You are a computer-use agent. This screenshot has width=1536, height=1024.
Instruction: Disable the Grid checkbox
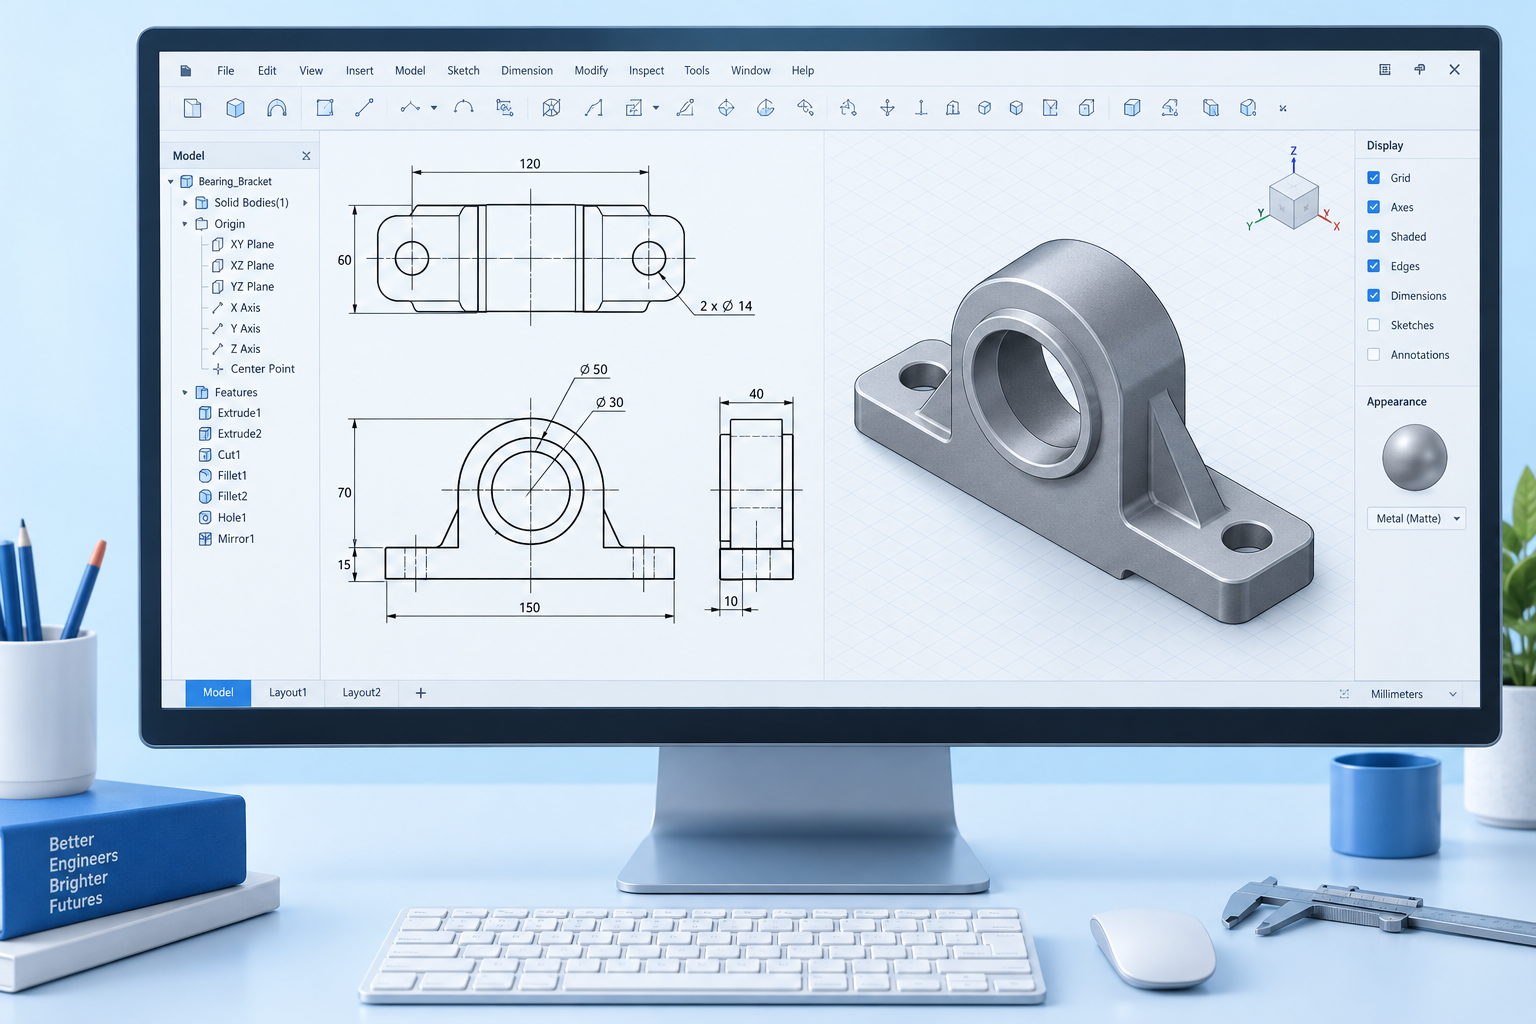(1374, 178)
